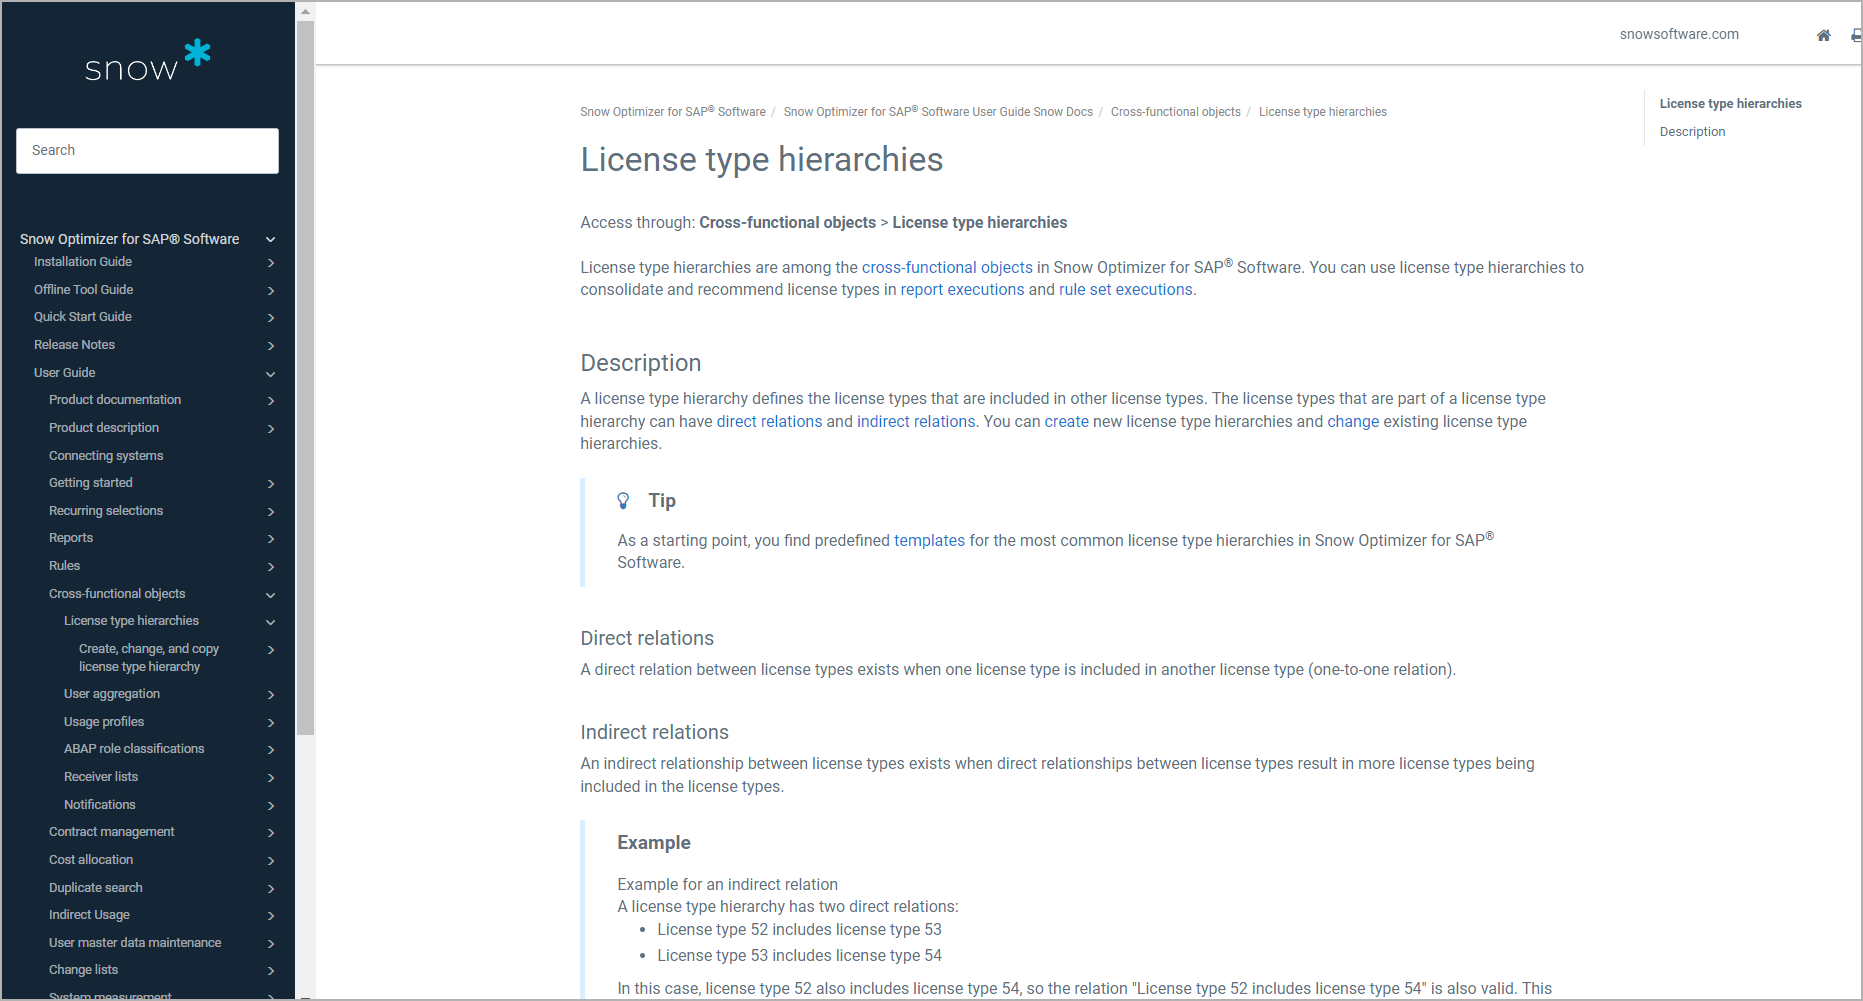Focus the Search input field

coord(147,150)
